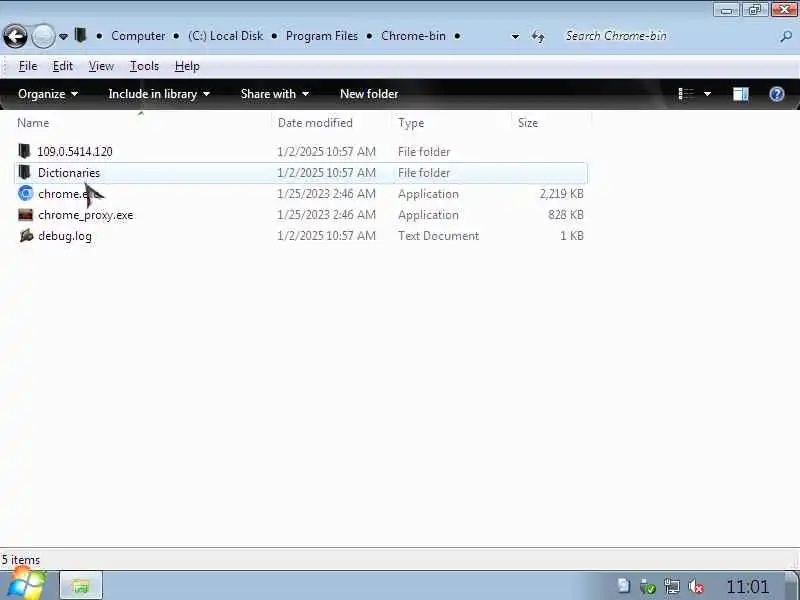Screen dimensions: 800x600
Task: Select the debug.log file icon
Action: point(26,236)
